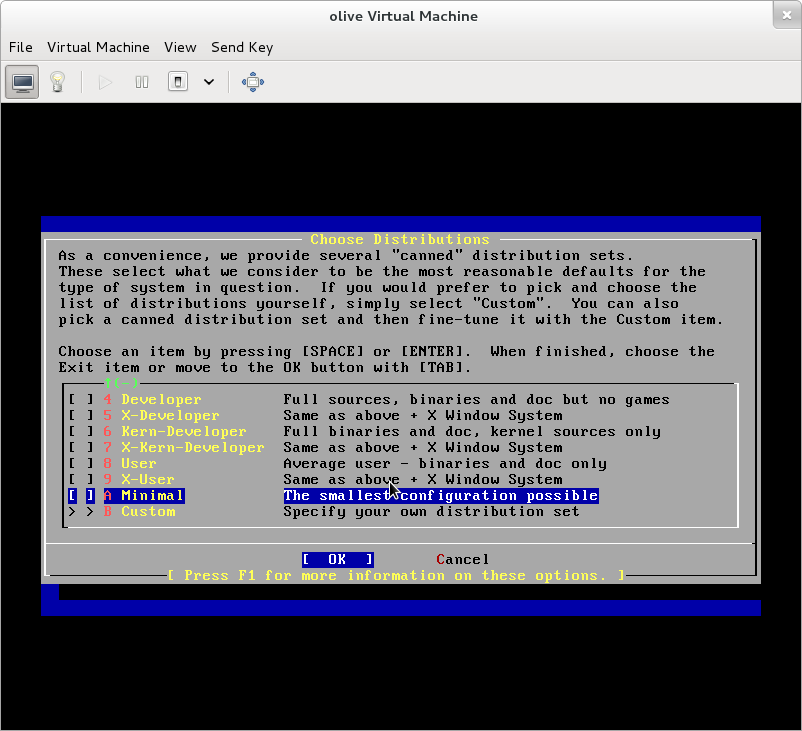
Task: Expand the shutdown options dropdown arrow
Action: pyautogui.click(x=209, y=82)
